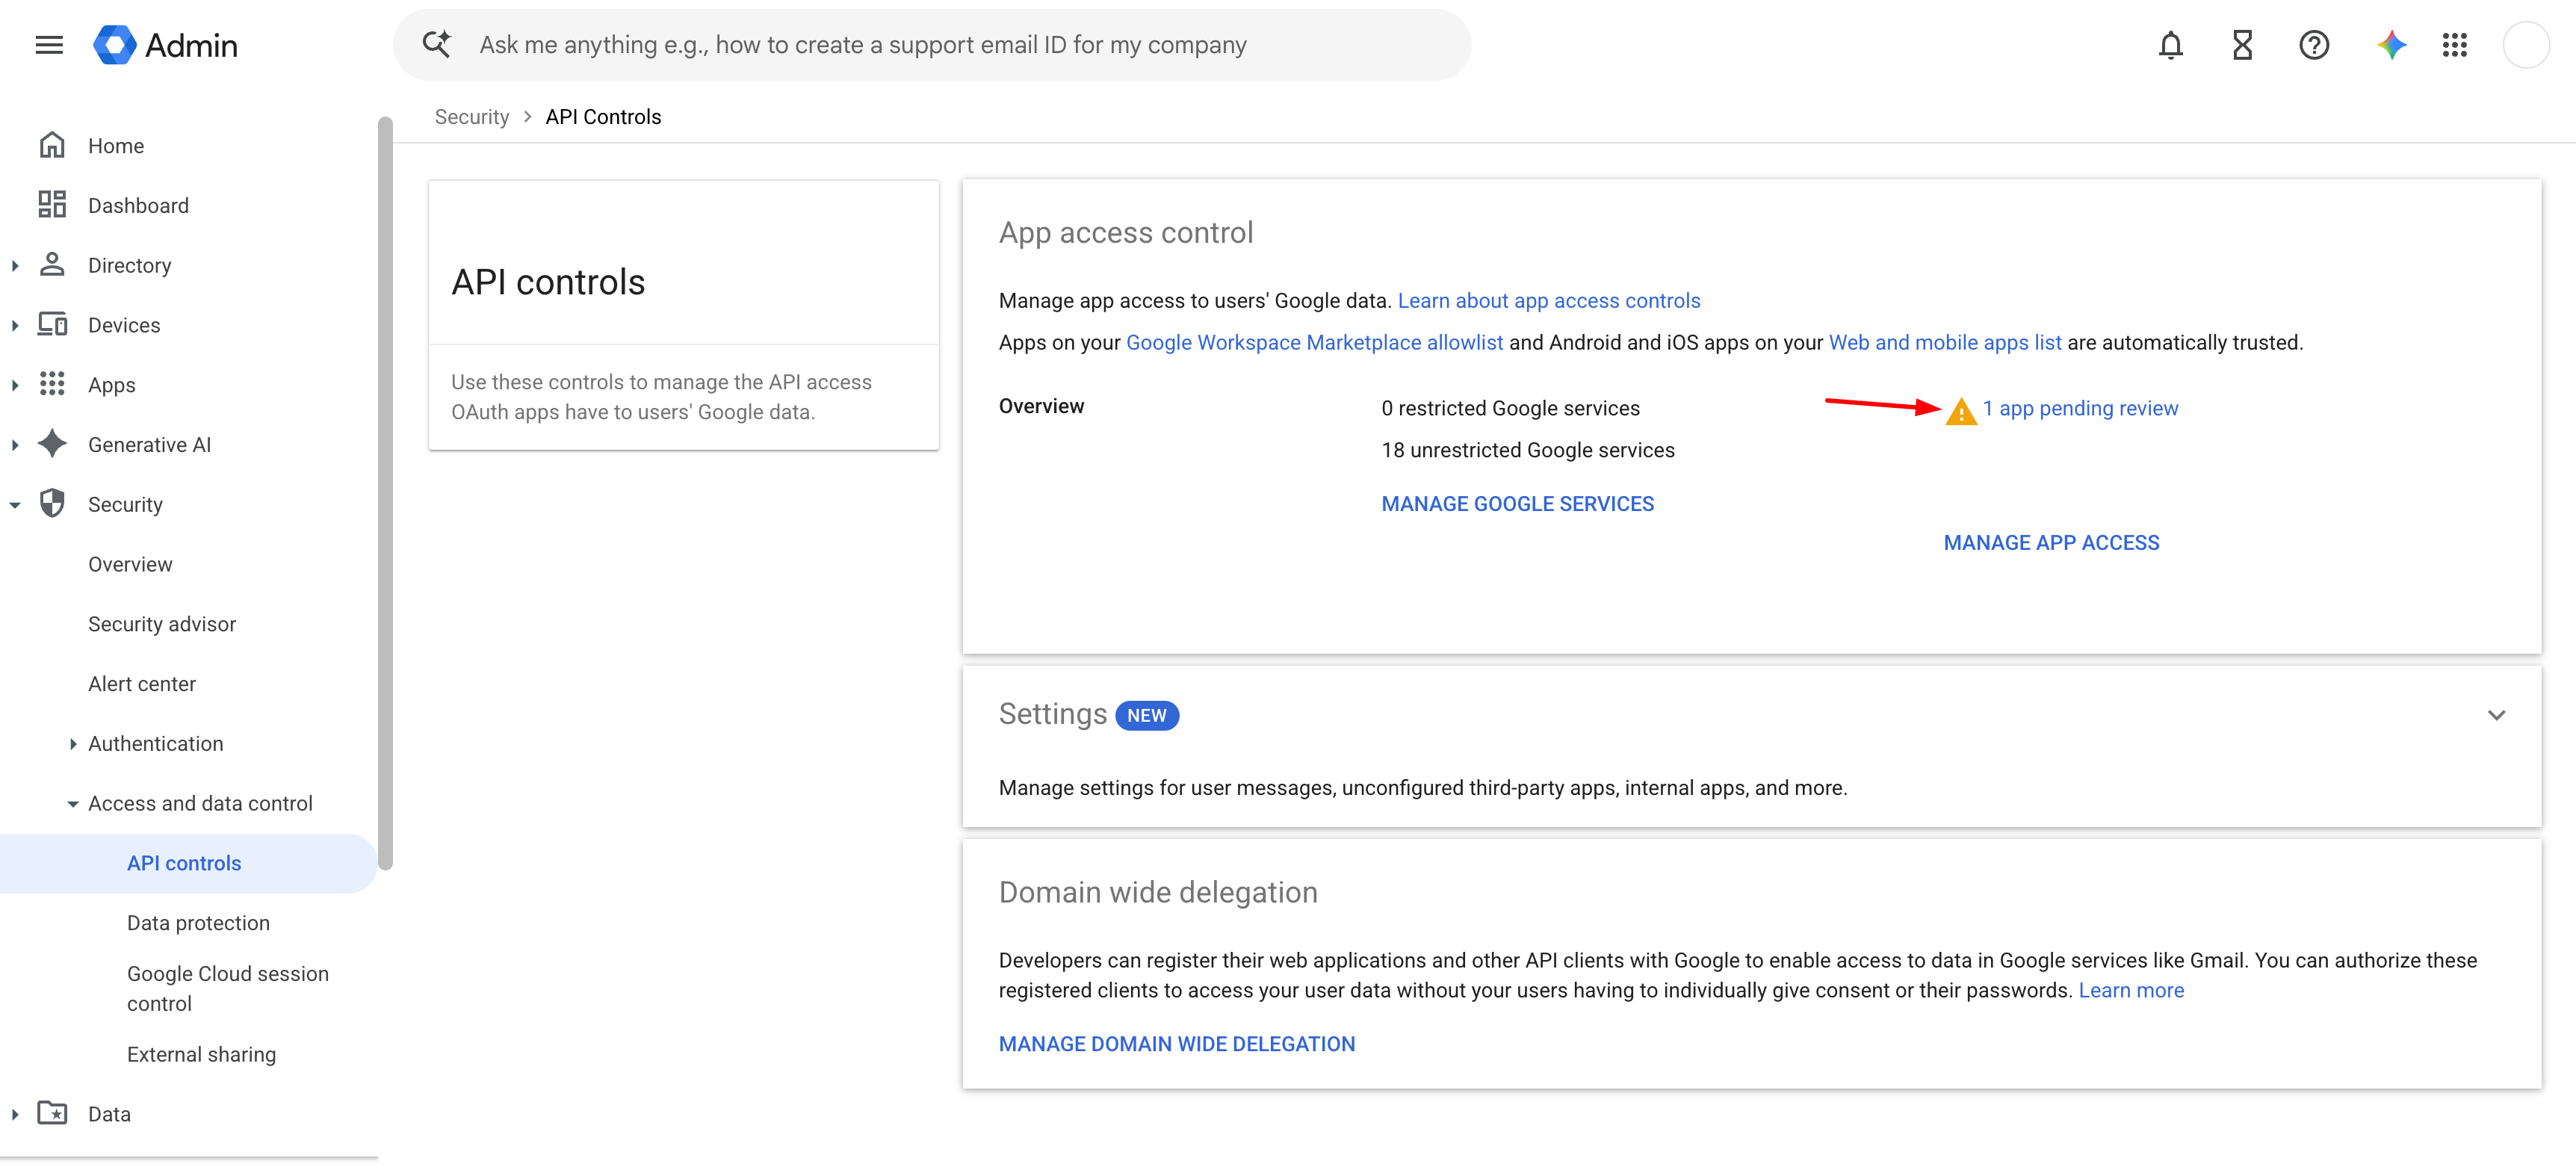Open Learn more about domain delegation
Image resolution: width=2576 pixels, height=1170 pixels.
point(2131,990)
